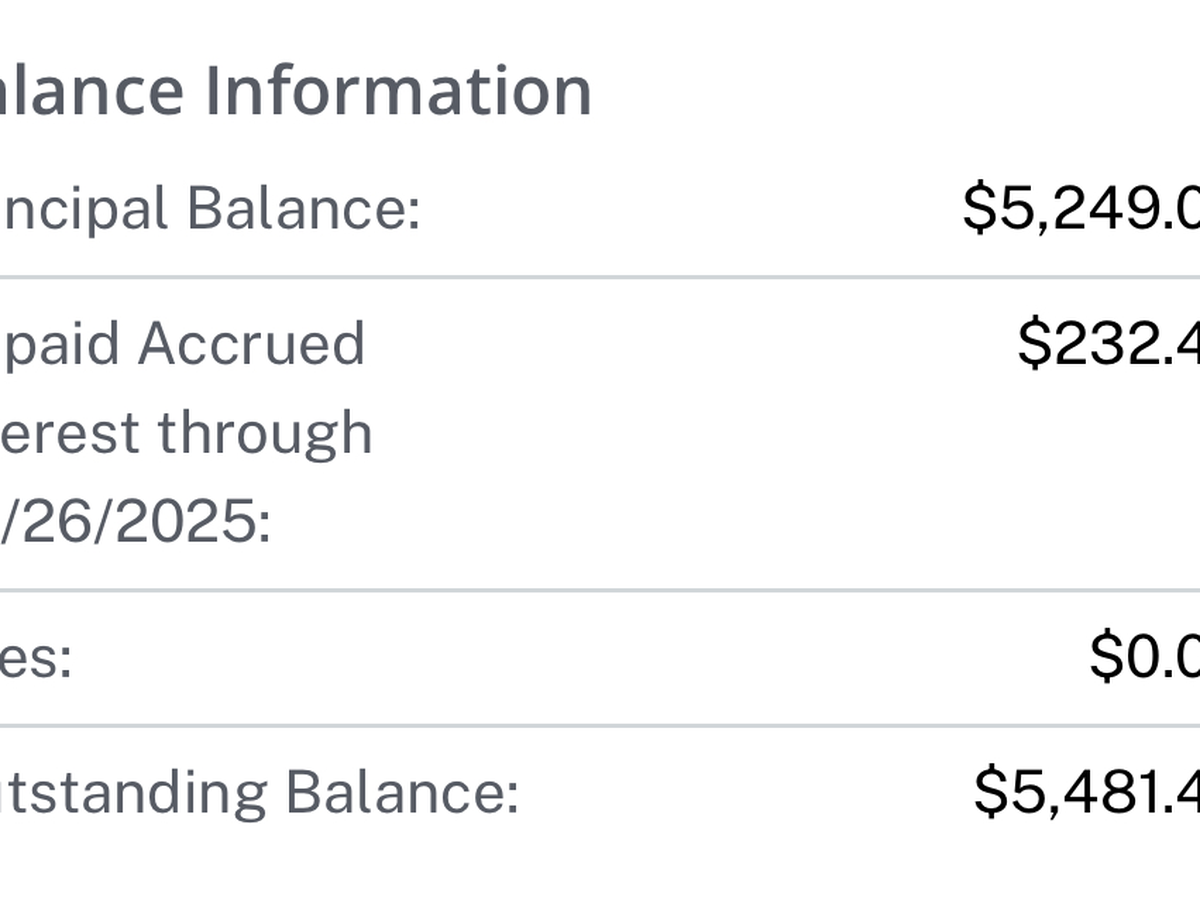The height and width of the screenshot is (900, 1200).
Task: Click the word 'Information' in the heading
Action: pyautogui.click(x=399, y=90)
